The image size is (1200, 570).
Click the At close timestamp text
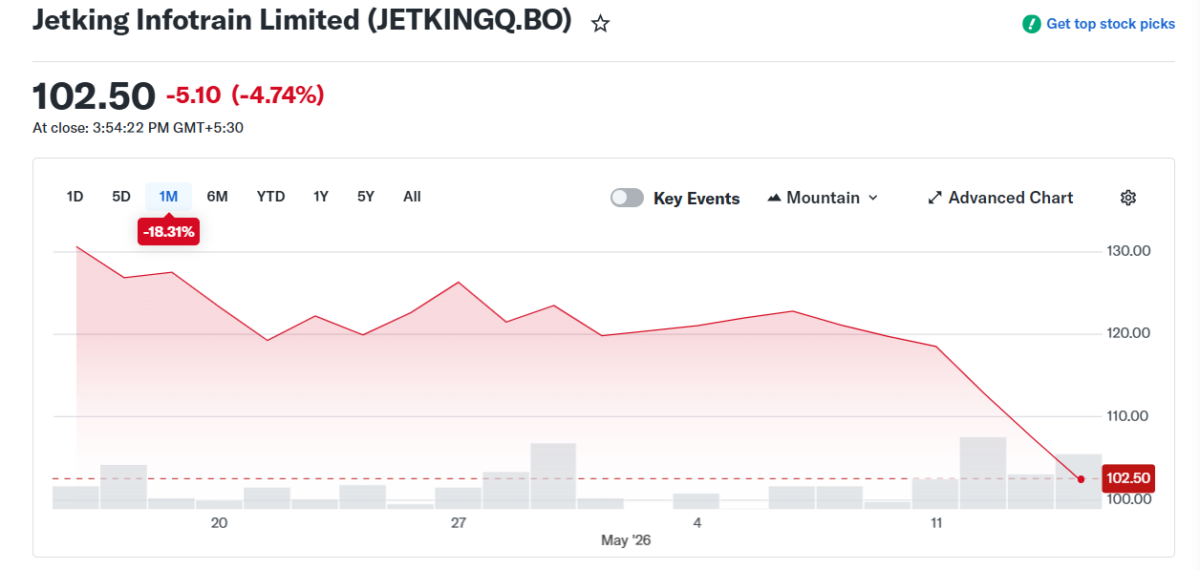tap(138, 128)
